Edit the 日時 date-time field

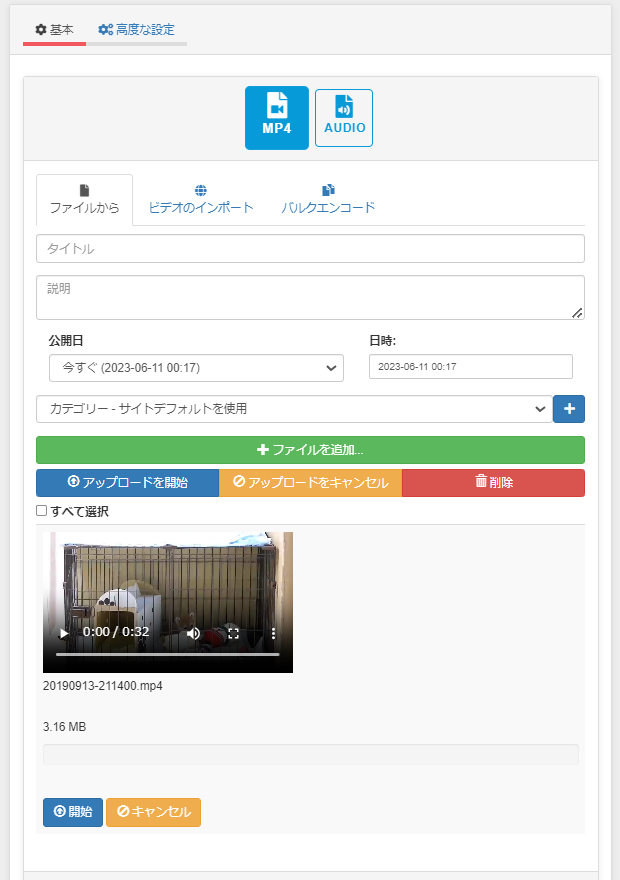click(x=471, y=366)
